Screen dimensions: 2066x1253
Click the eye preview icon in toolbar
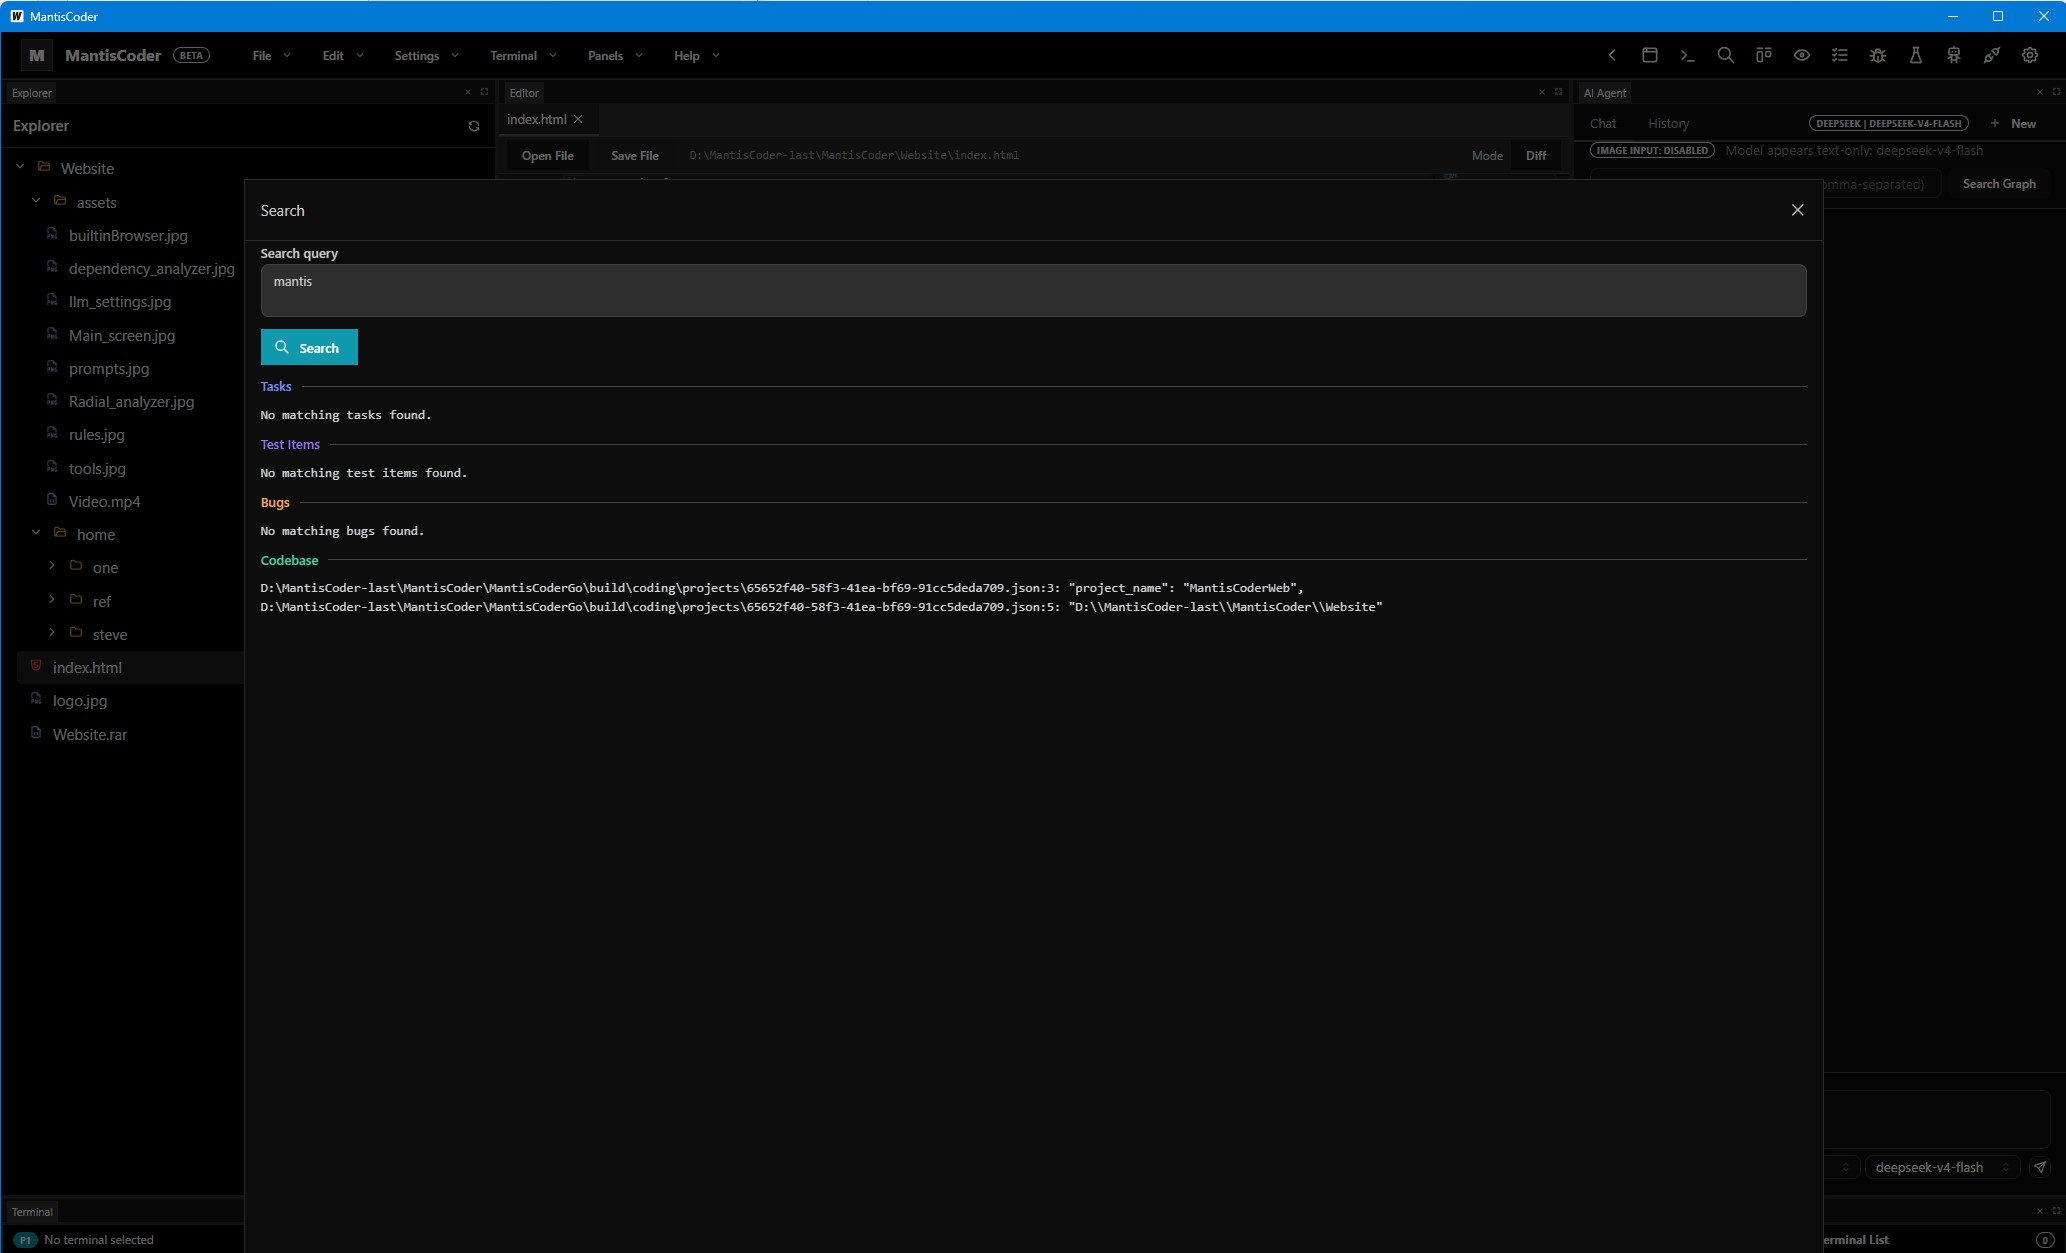coord(1802,56)
